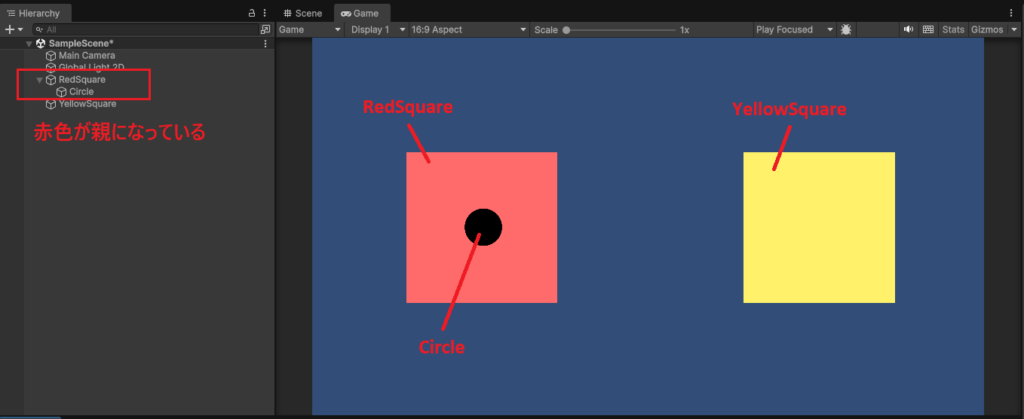Click the Scale slider handle

[x=566, y=30]
